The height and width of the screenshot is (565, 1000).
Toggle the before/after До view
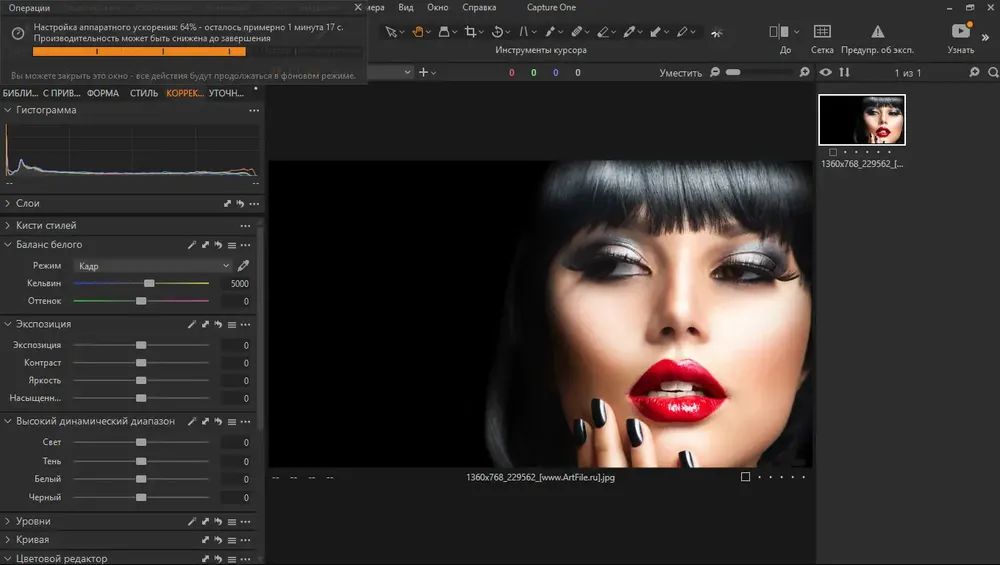(779, 31)
